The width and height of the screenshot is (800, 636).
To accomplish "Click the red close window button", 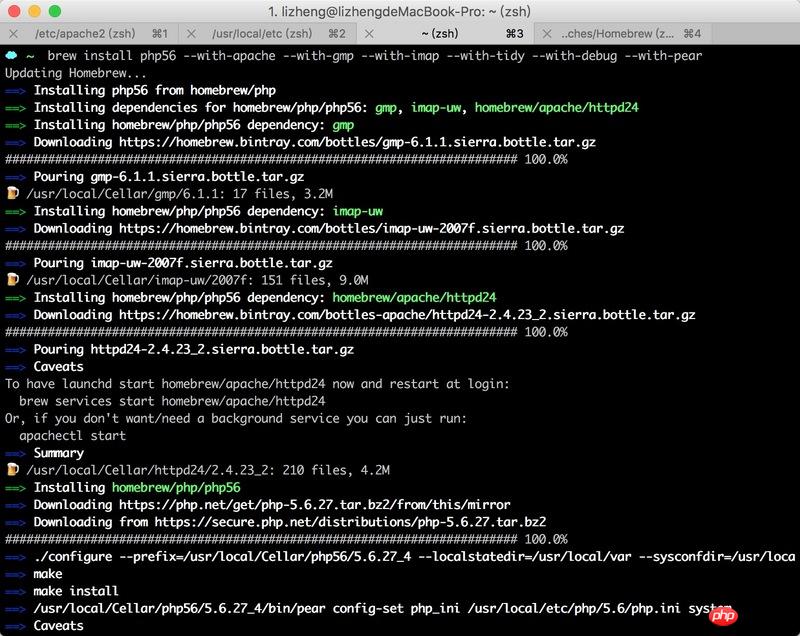I will [14, 11].
